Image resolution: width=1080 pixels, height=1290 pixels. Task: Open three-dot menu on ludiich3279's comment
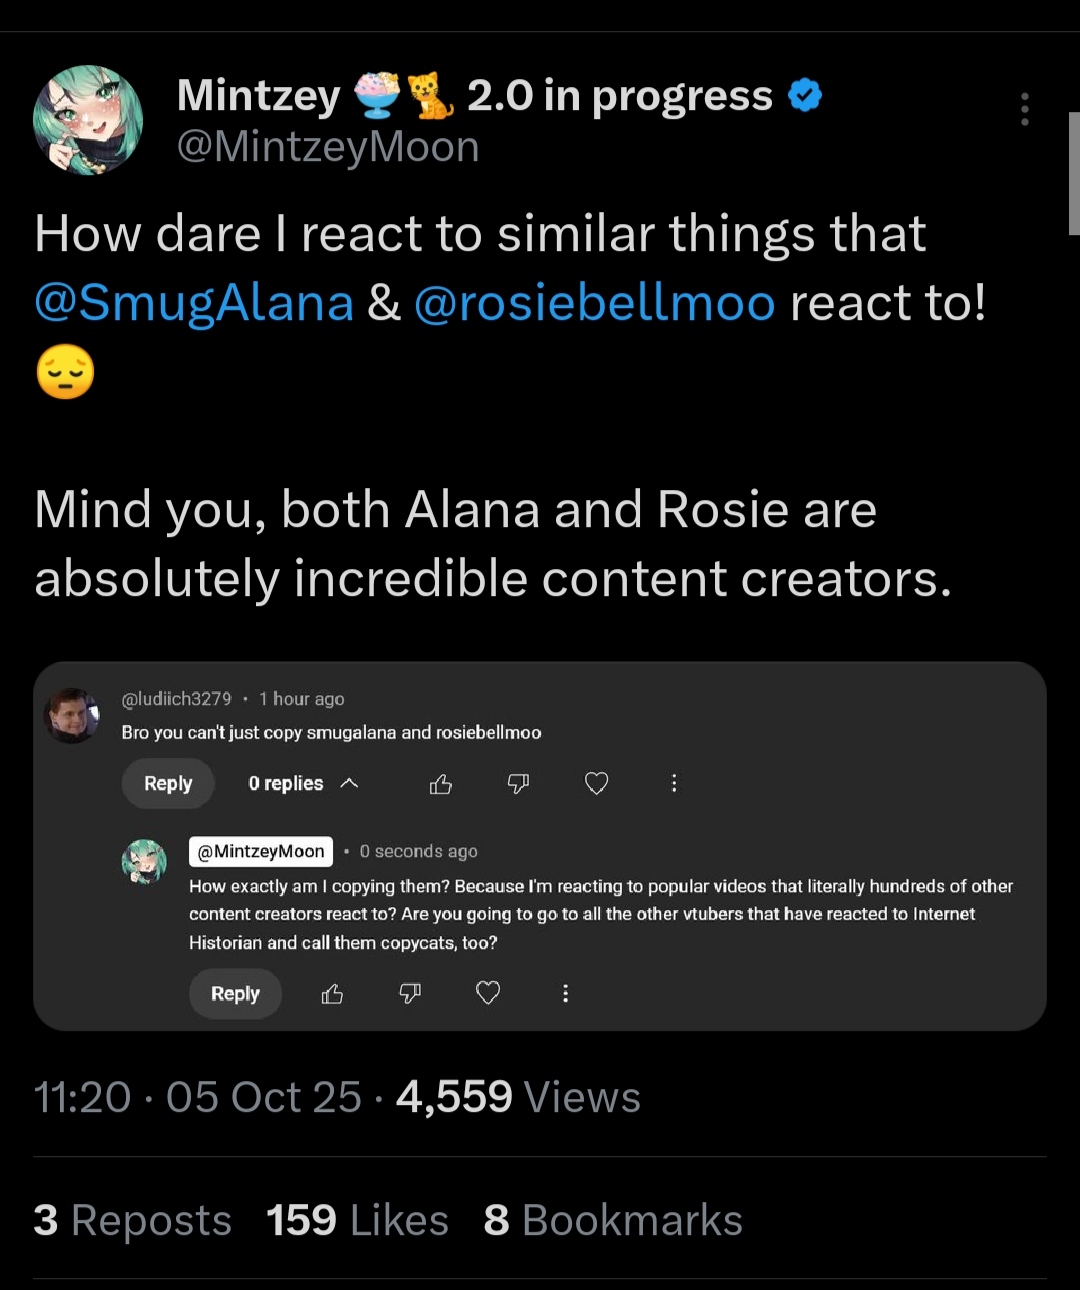click(674, 784)
